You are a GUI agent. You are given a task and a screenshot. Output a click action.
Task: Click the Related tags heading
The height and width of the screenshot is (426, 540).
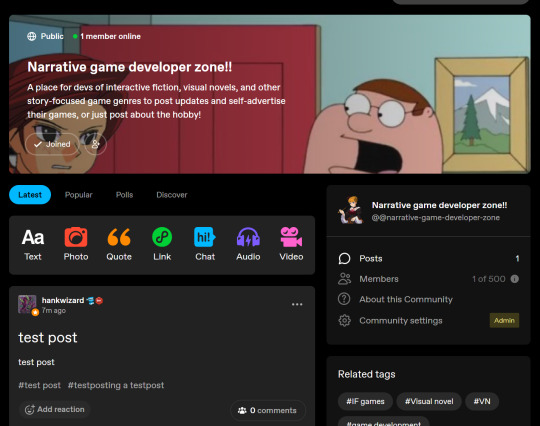pyautogui.click(x=366, y=374)
